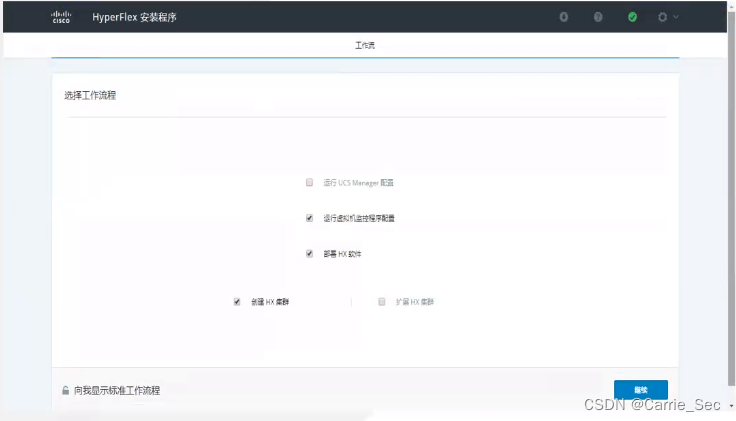Click the Cisco logo in the header
This screenshot has height=421, width=736.
click(61, 17)
